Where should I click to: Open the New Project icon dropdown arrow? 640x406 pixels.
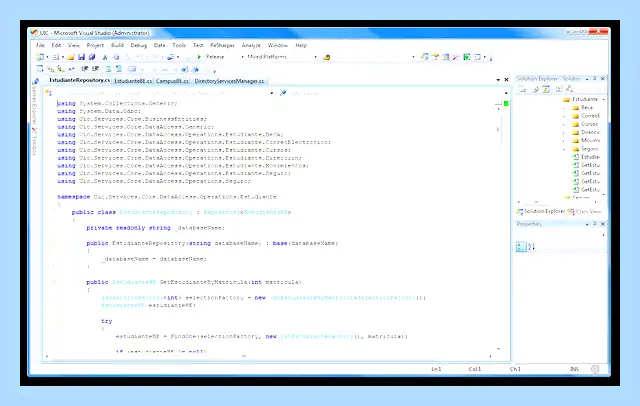pos(47,57)
